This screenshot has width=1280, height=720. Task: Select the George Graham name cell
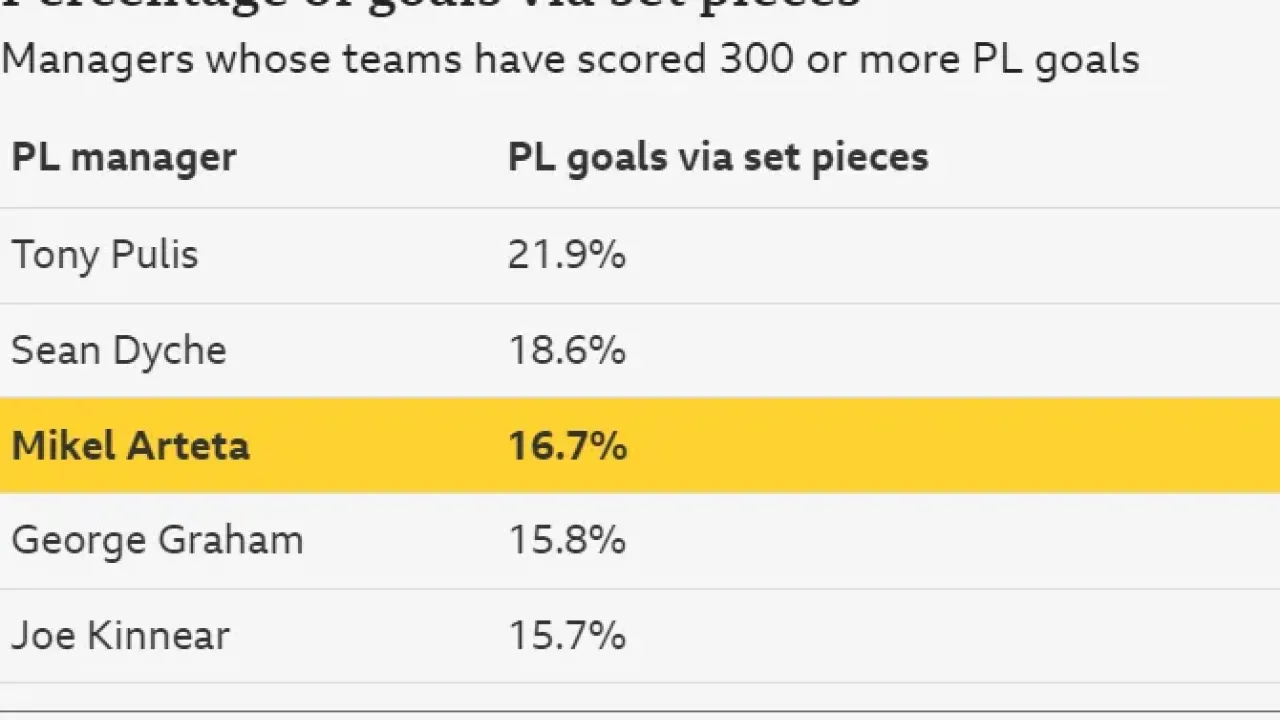tap(157, 541)
